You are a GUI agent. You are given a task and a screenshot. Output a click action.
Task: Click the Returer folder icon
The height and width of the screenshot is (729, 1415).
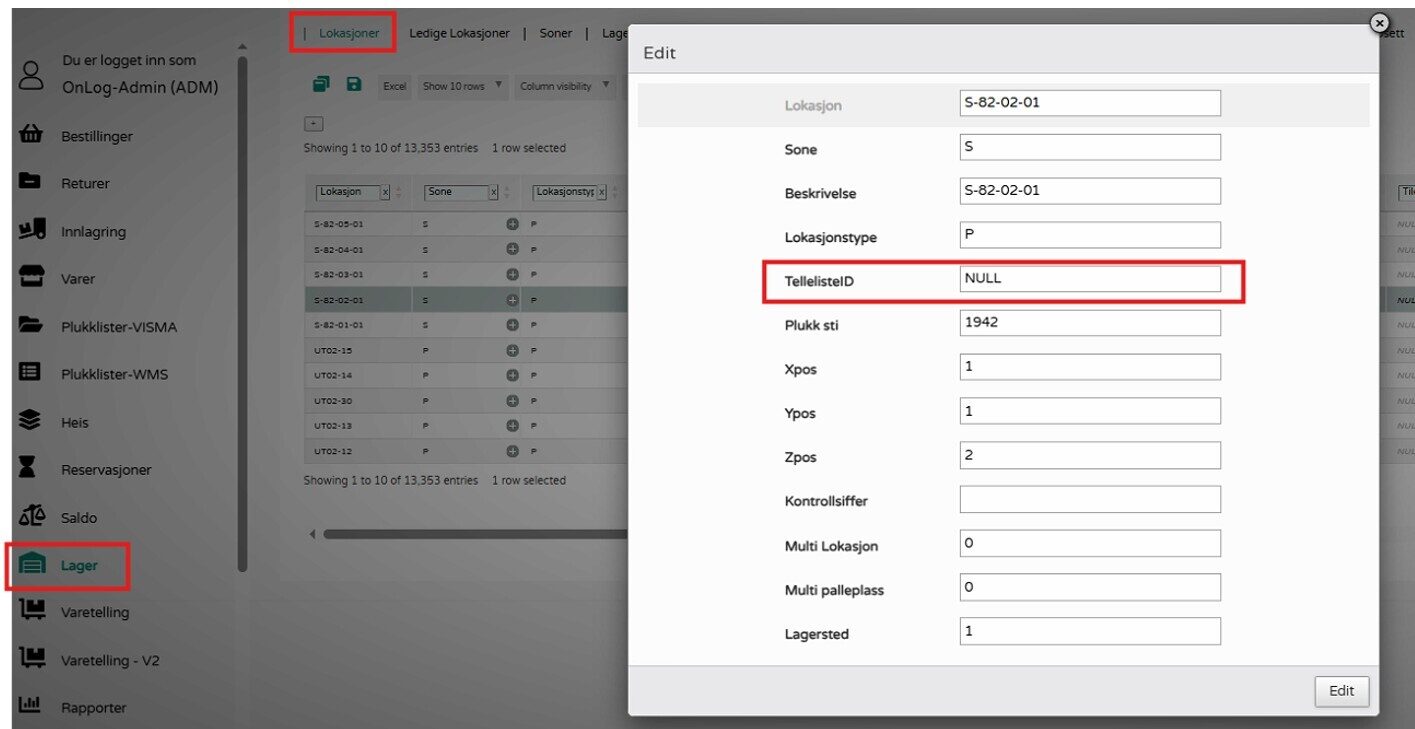31,182
